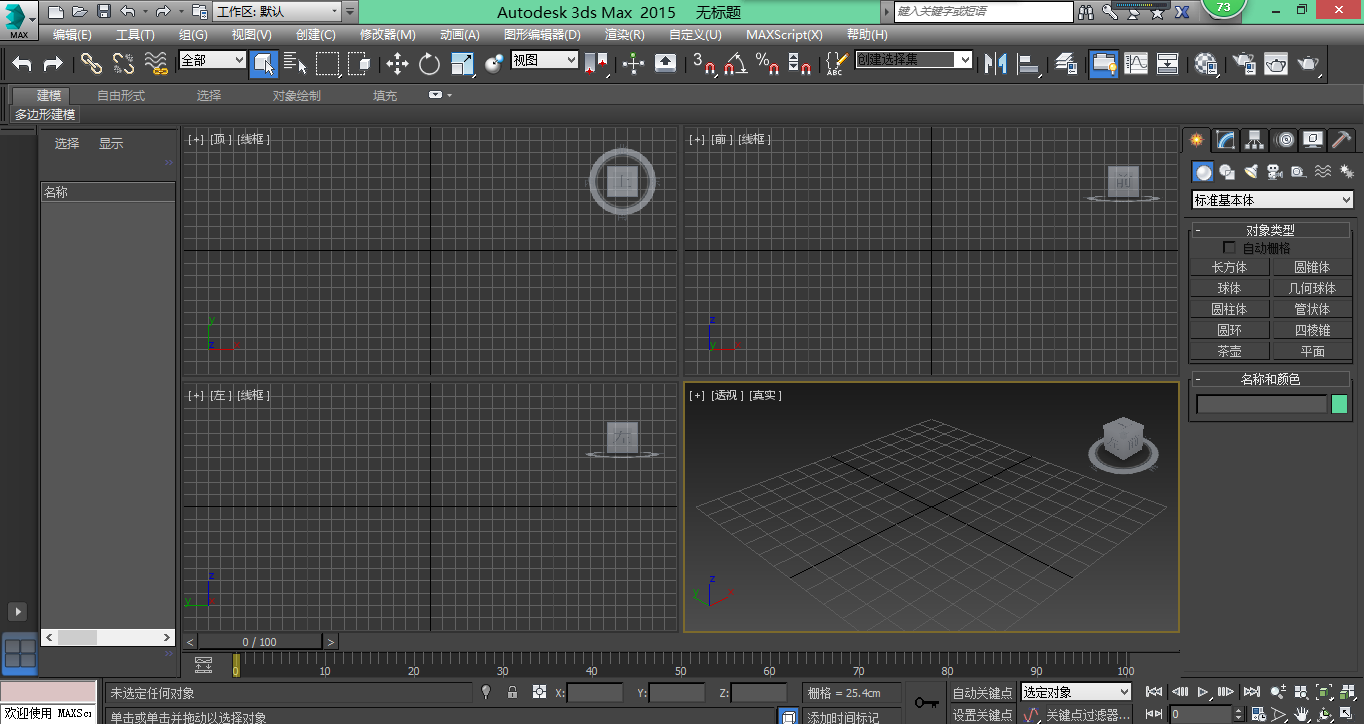Viewport: 1364px width, 724px height.
Task: Open the Material Editor
Action: [x=1206, y=64]
